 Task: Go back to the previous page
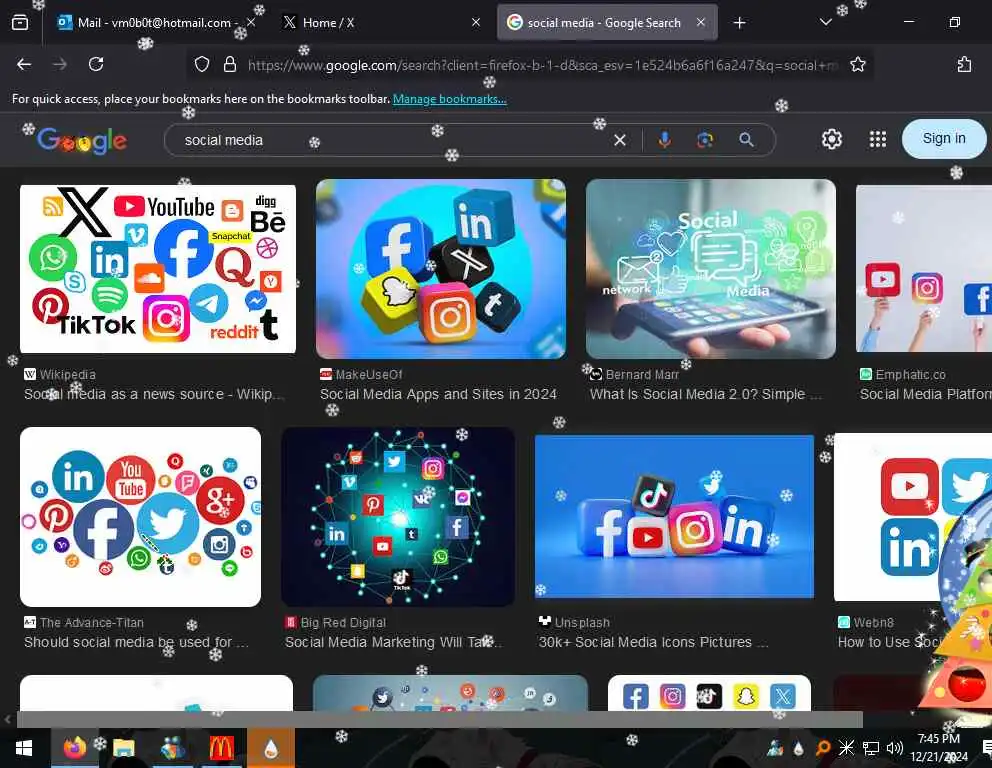24,64
